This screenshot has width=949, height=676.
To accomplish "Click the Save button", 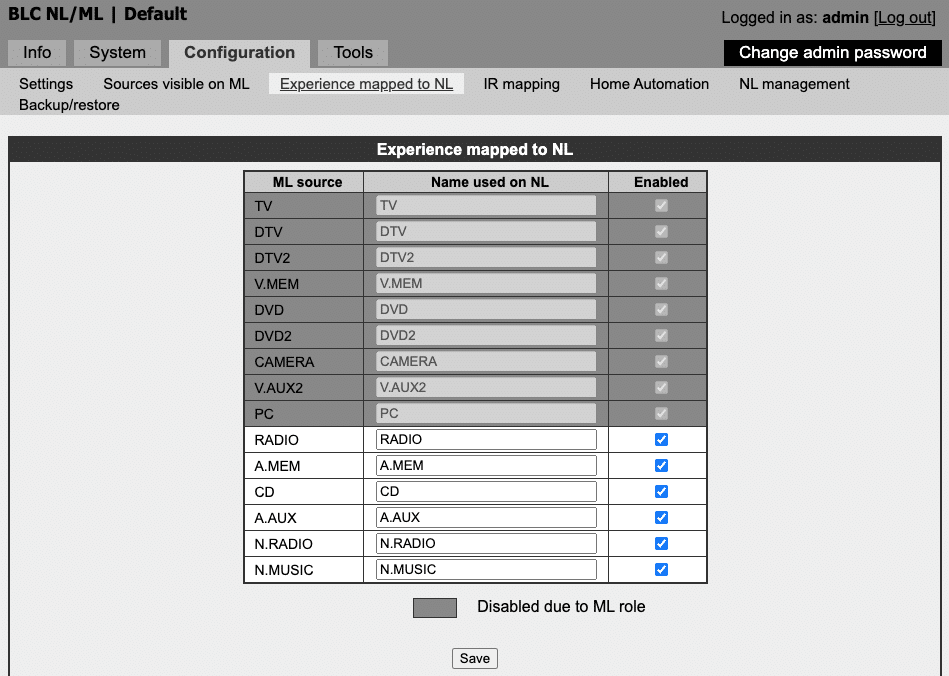I will pos(474,658).
